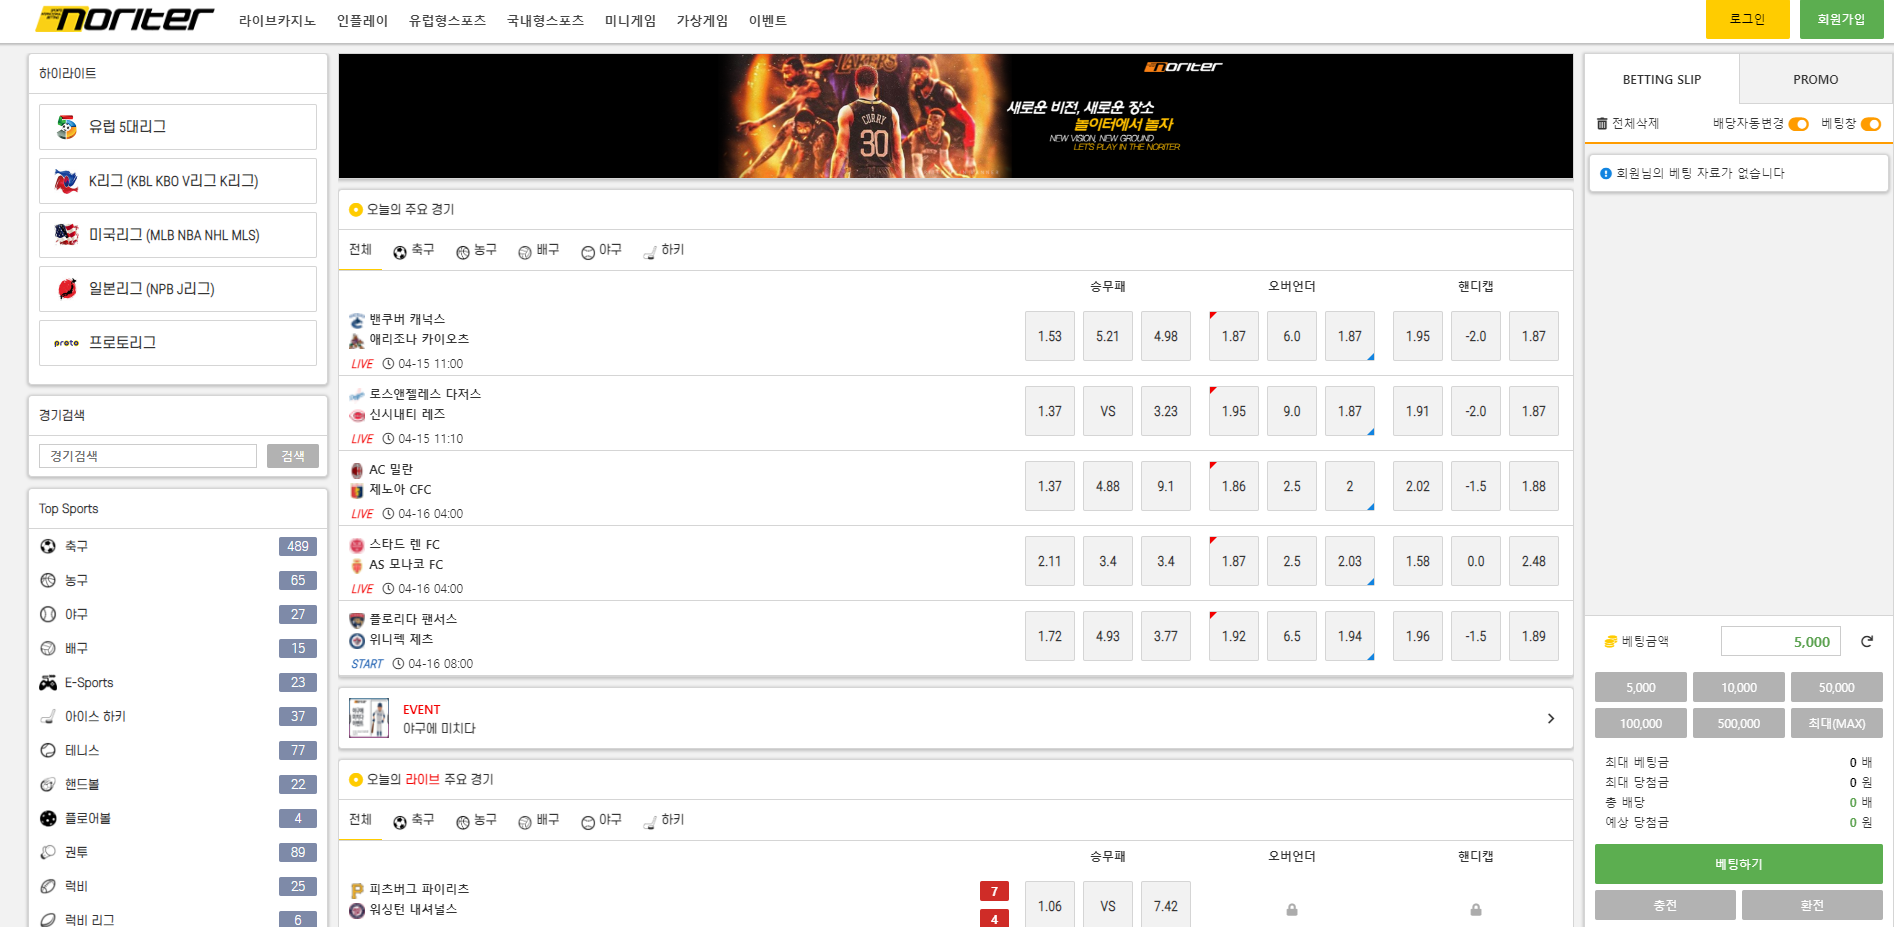Click the Noriter logo in header

[x=125, y=19]
